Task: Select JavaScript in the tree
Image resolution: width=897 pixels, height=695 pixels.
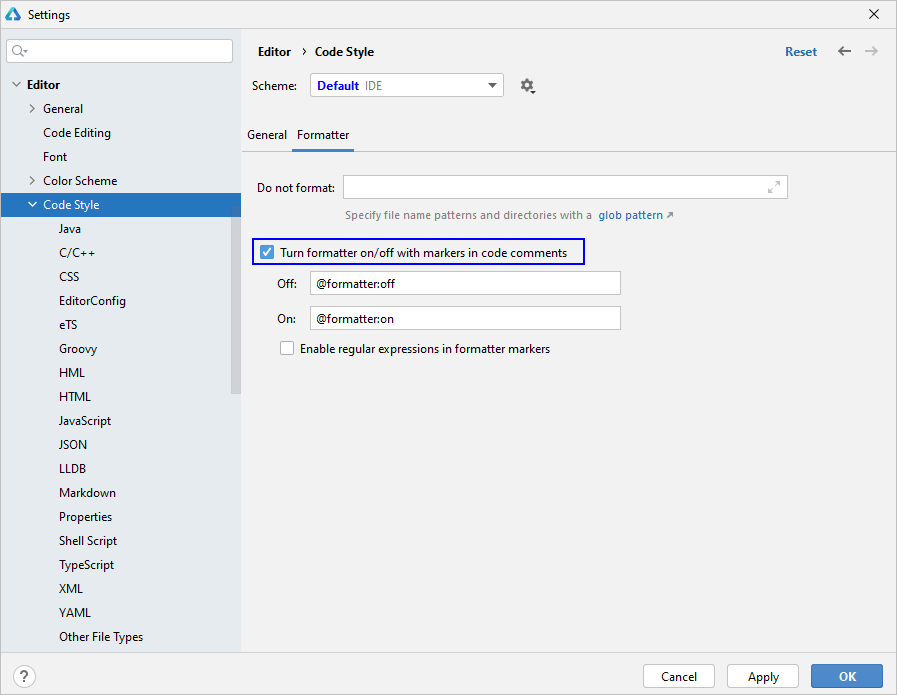Action: [x=85, y=421]
